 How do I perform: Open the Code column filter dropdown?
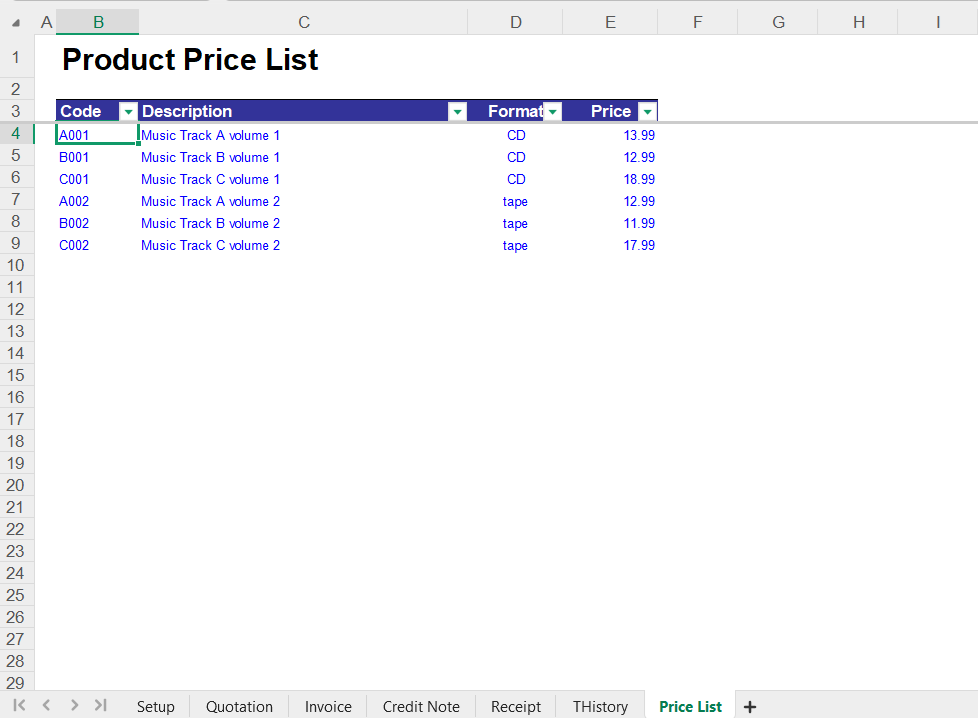point(127,111)
